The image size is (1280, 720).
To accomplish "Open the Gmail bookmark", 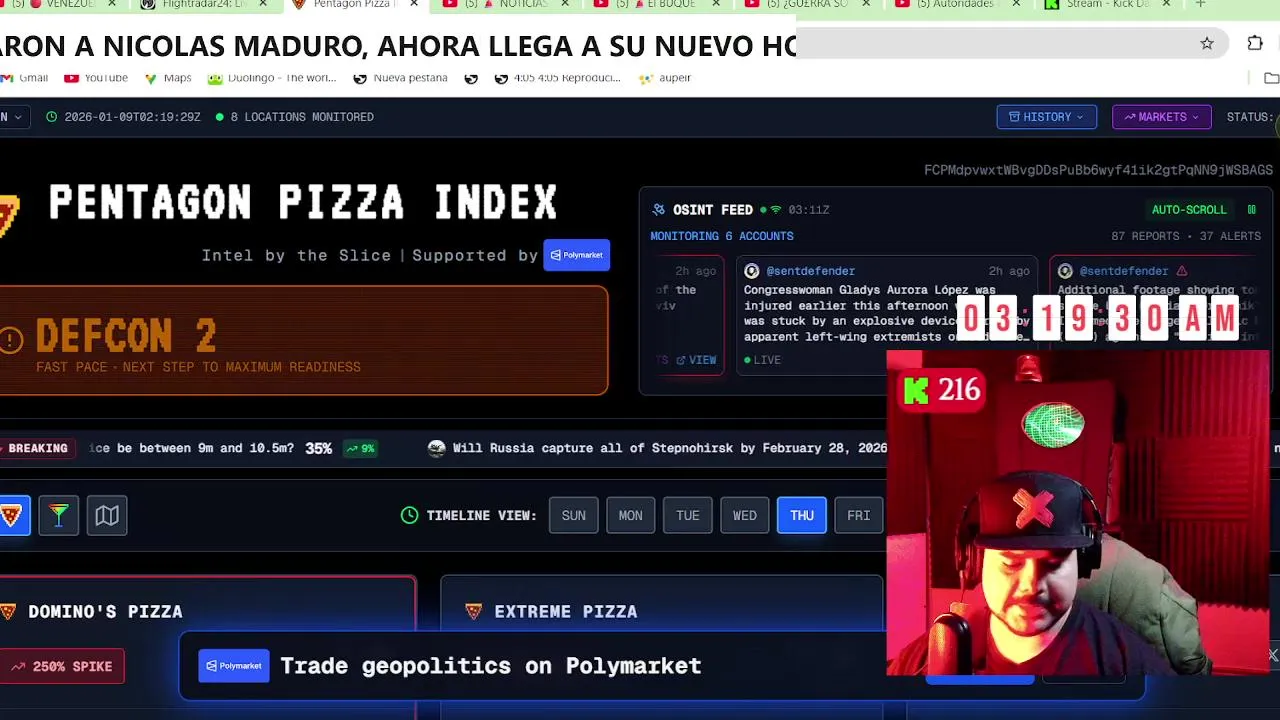I will [x=25, y=78].
